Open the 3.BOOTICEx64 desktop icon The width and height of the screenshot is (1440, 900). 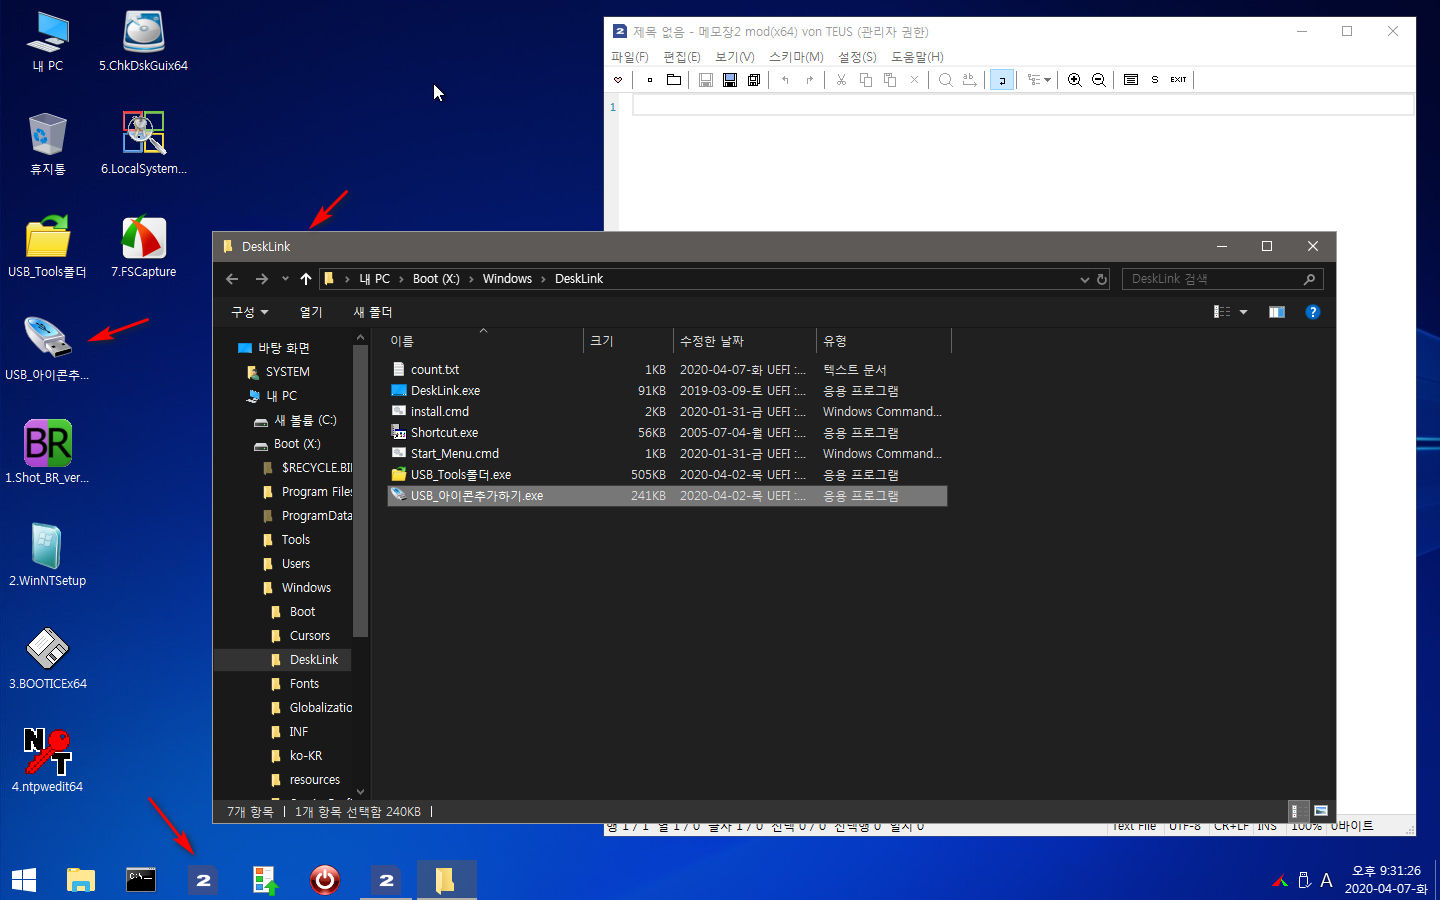click(x=47, y=659)
